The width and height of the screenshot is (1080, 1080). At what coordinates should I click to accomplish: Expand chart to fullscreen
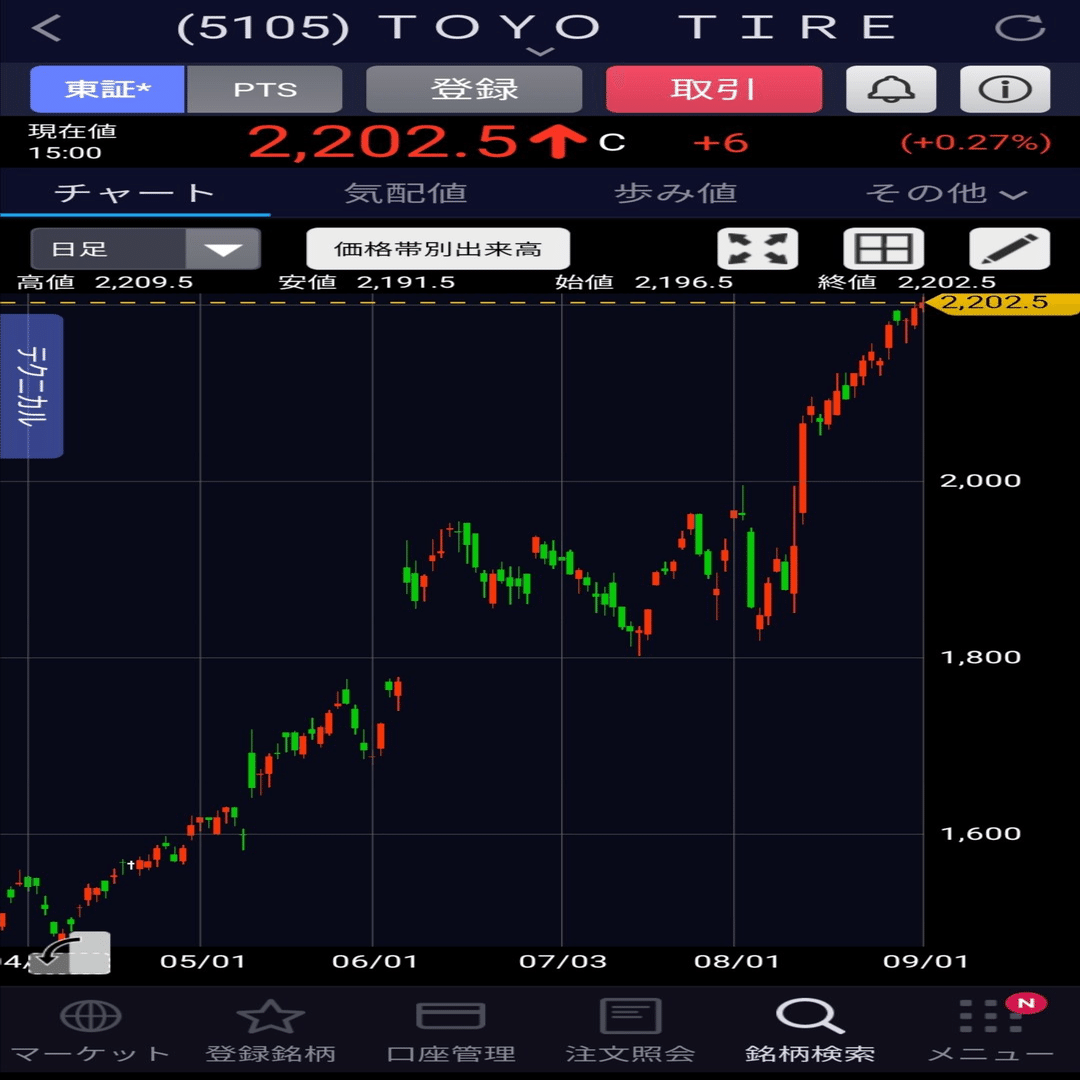tap(758, 249)
